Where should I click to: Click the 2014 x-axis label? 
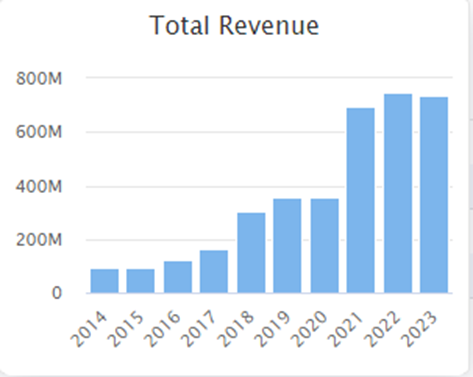coord(89,330)
